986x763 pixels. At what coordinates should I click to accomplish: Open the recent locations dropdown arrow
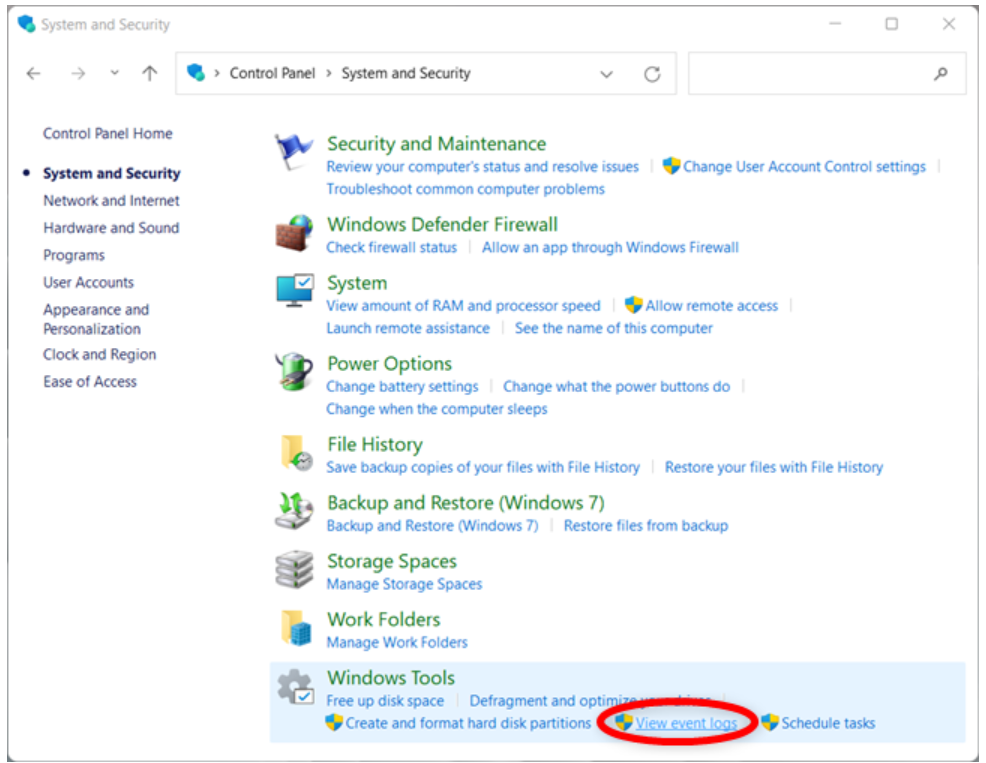[x=114, y=73]
